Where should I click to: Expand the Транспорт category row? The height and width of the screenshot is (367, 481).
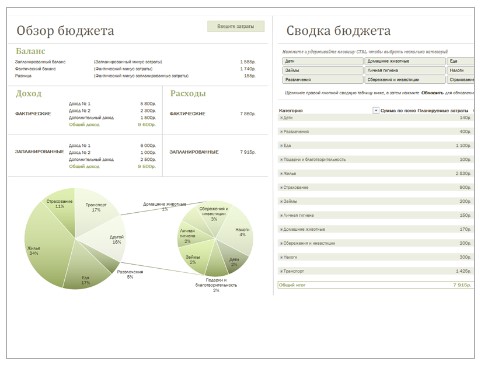coord(282,271)
